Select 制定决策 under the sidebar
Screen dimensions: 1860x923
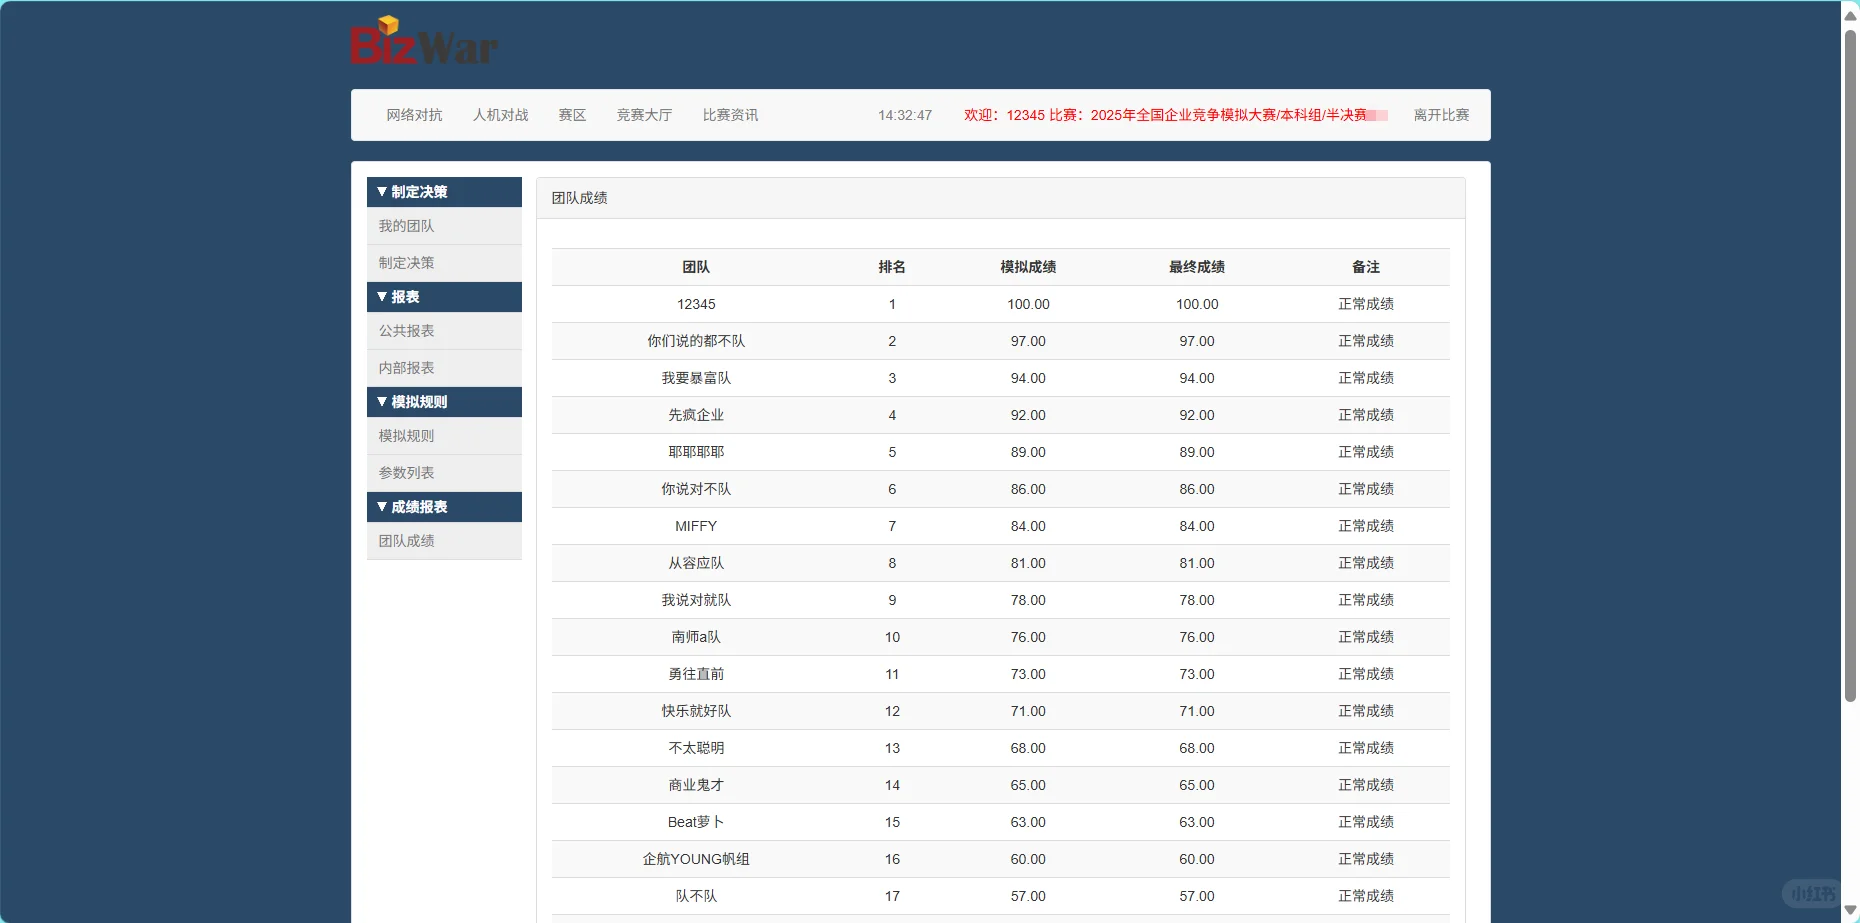[406, 262]
